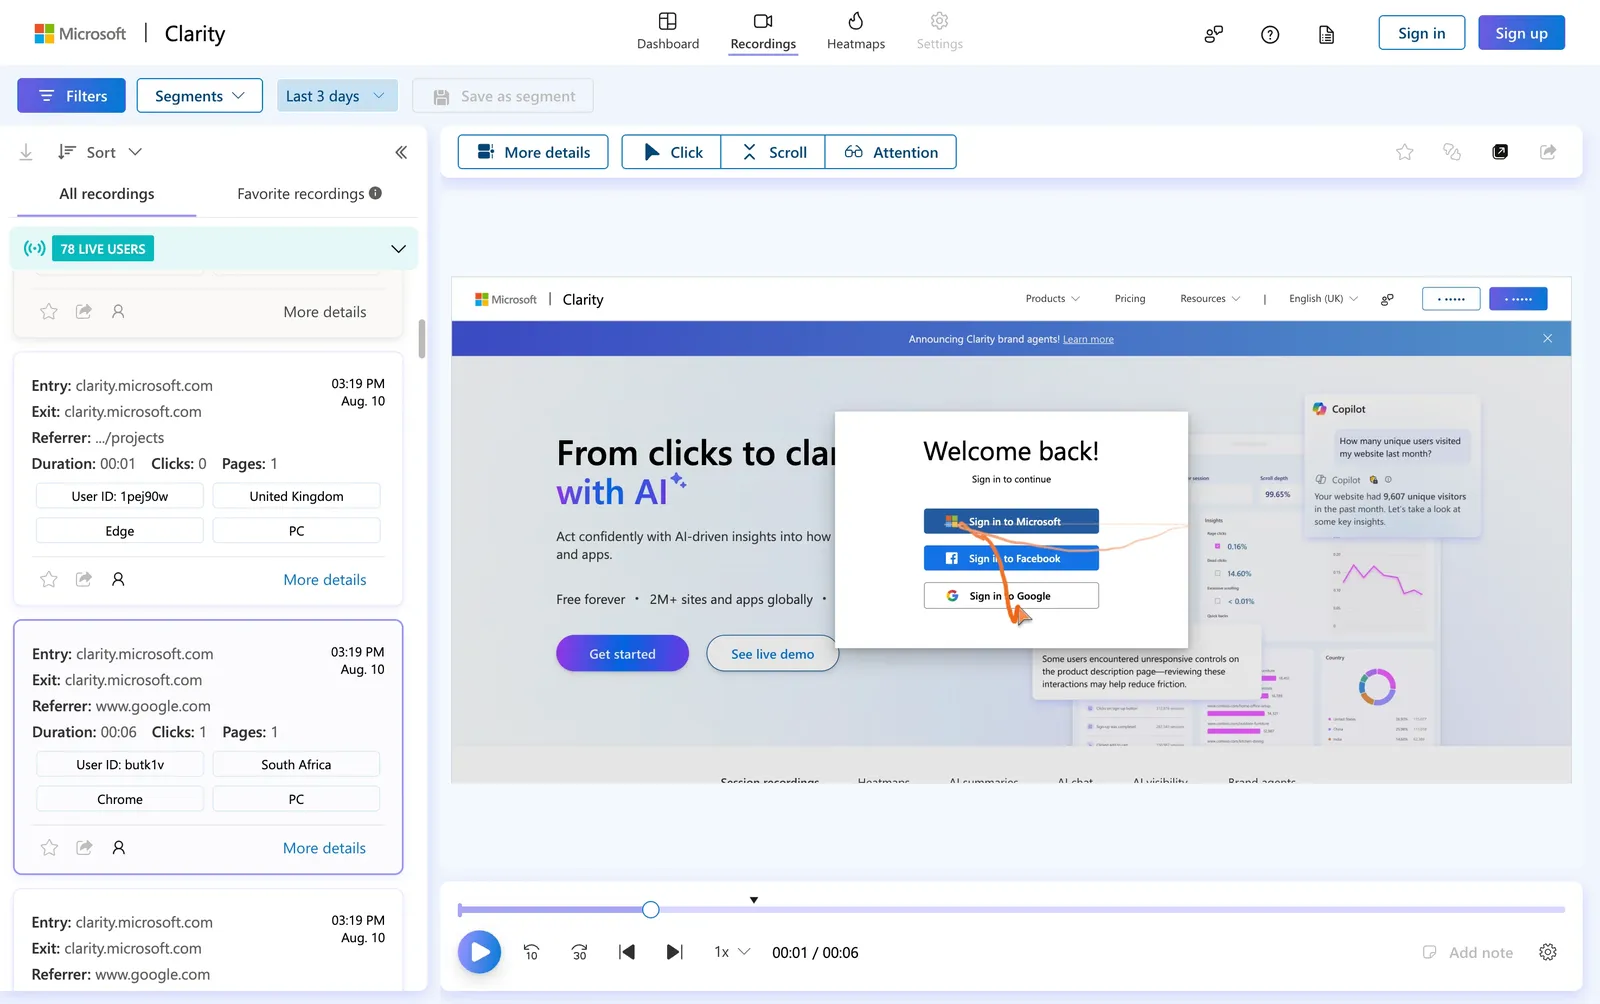Image resolution: width=1600 pixels, height=1004 pixels.
Task: Click the share/team icon in top header
Action: pyautogui.click(x=1213, y=34)
